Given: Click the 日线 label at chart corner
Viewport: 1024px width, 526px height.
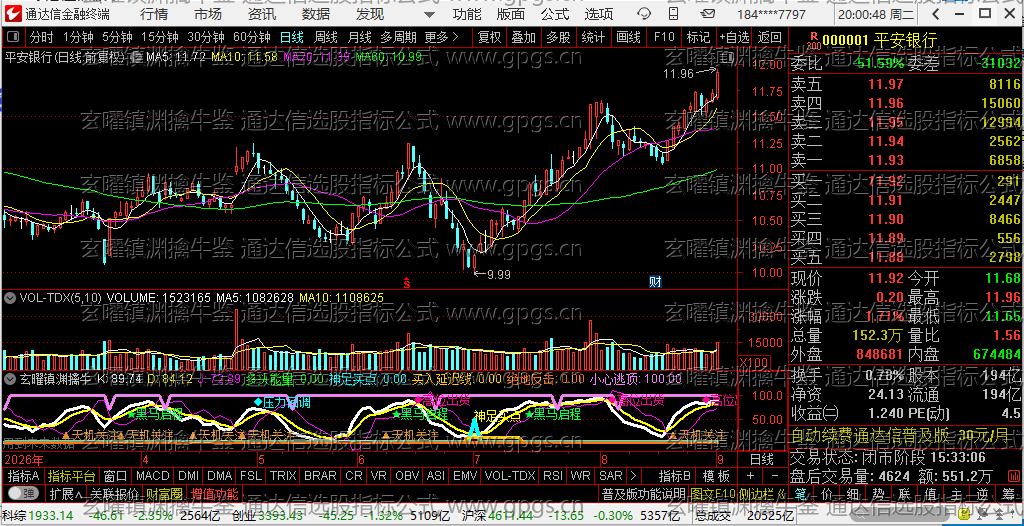Looking at the screenshot, I should (x=761, y=459).
